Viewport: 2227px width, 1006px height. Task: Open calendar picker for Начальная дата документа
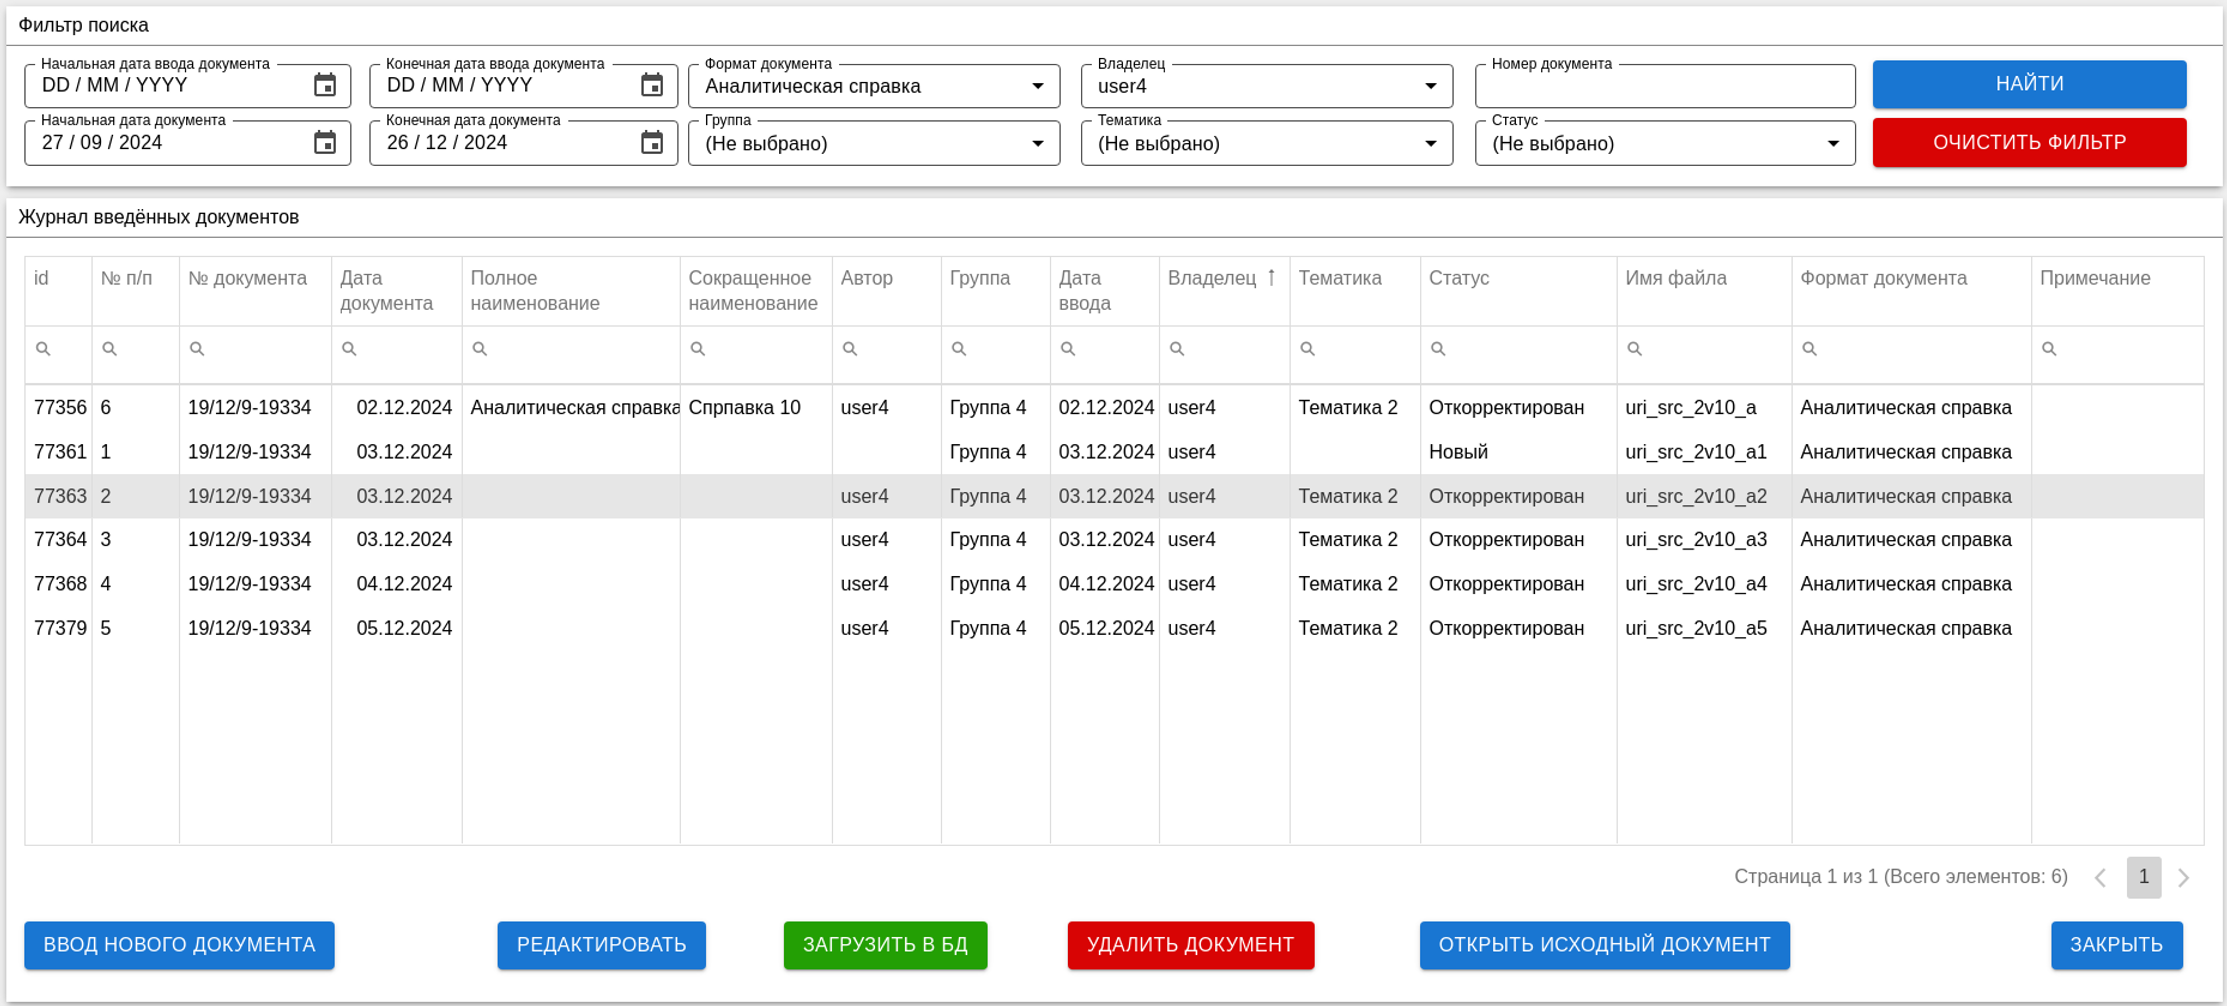pos(325,143)
